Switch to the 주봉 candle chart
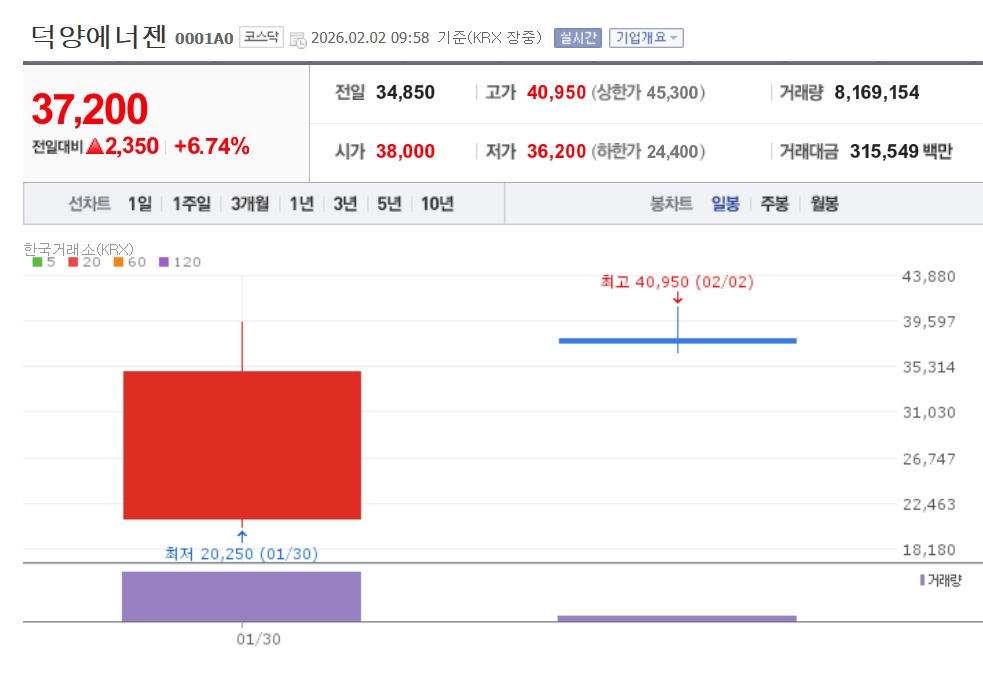 774,204
